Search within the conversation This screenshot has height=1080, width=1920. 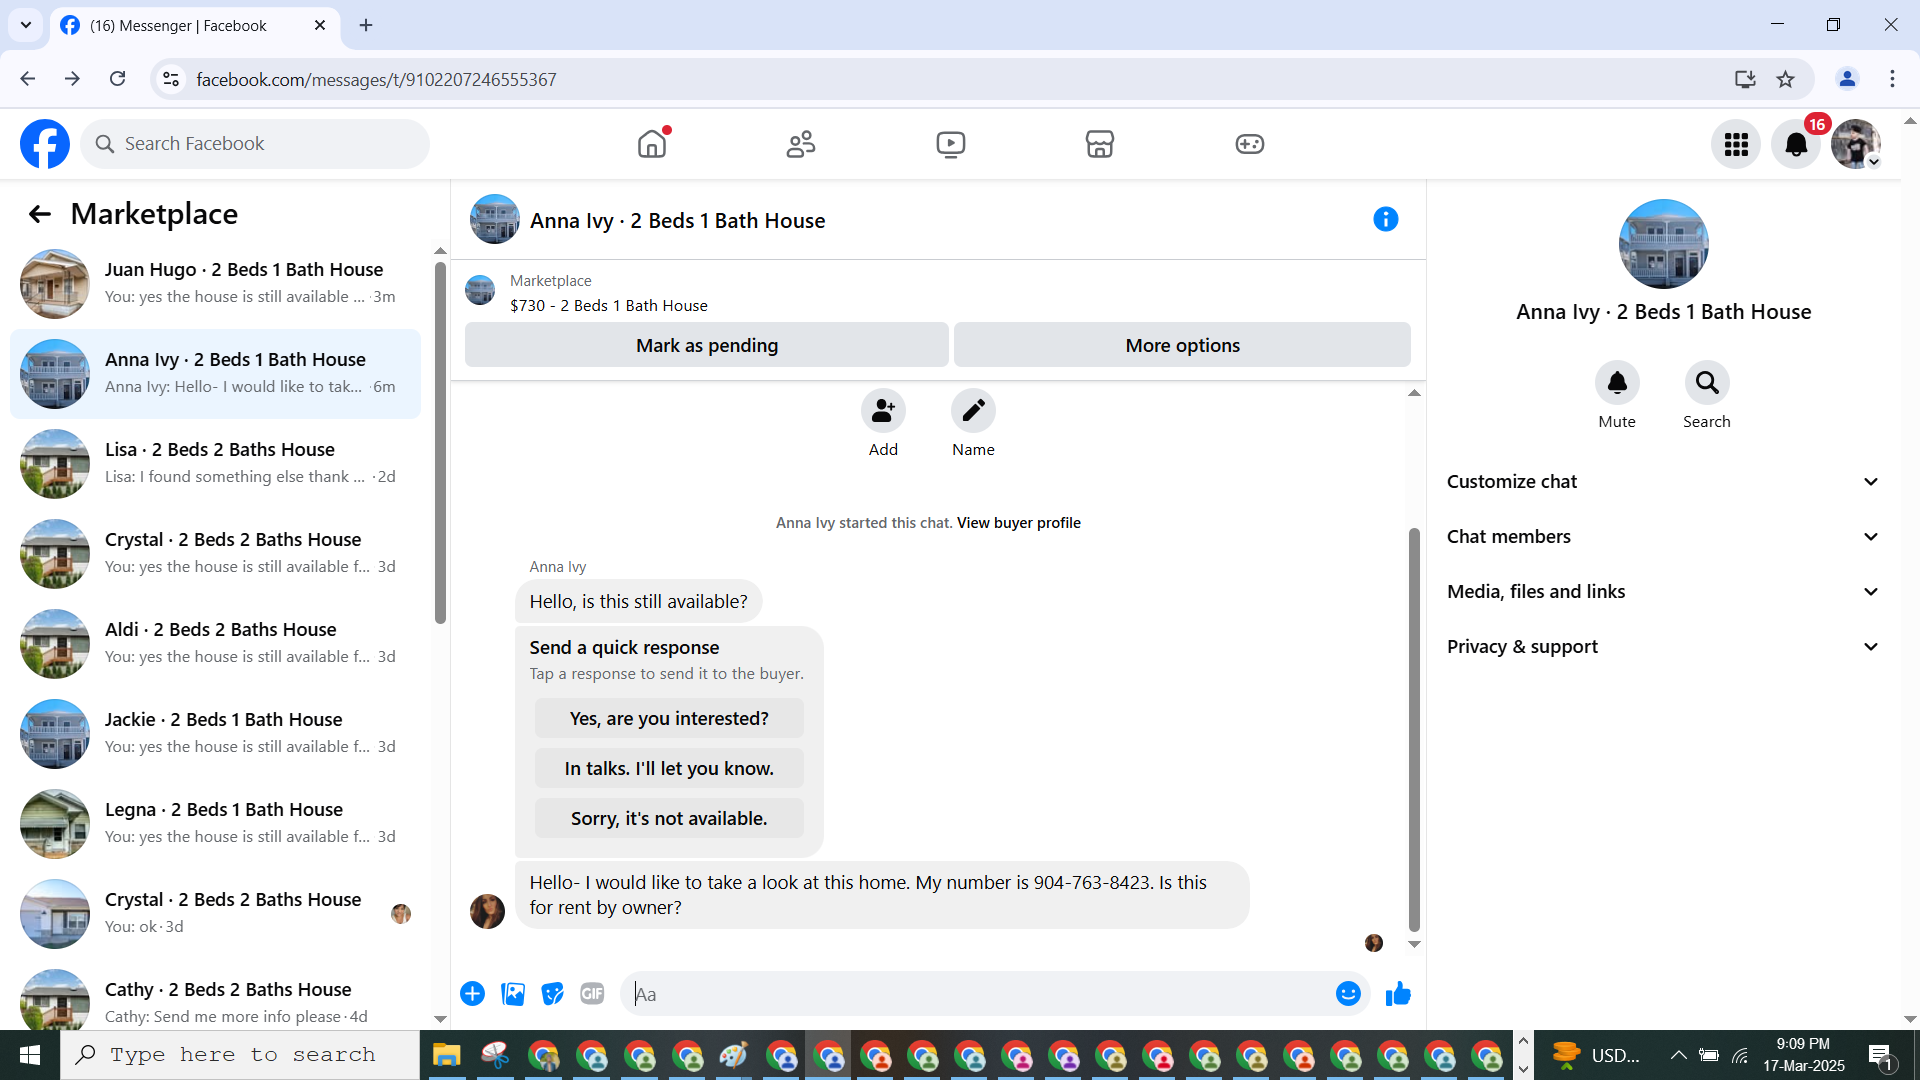click(x=1707, y=383)
